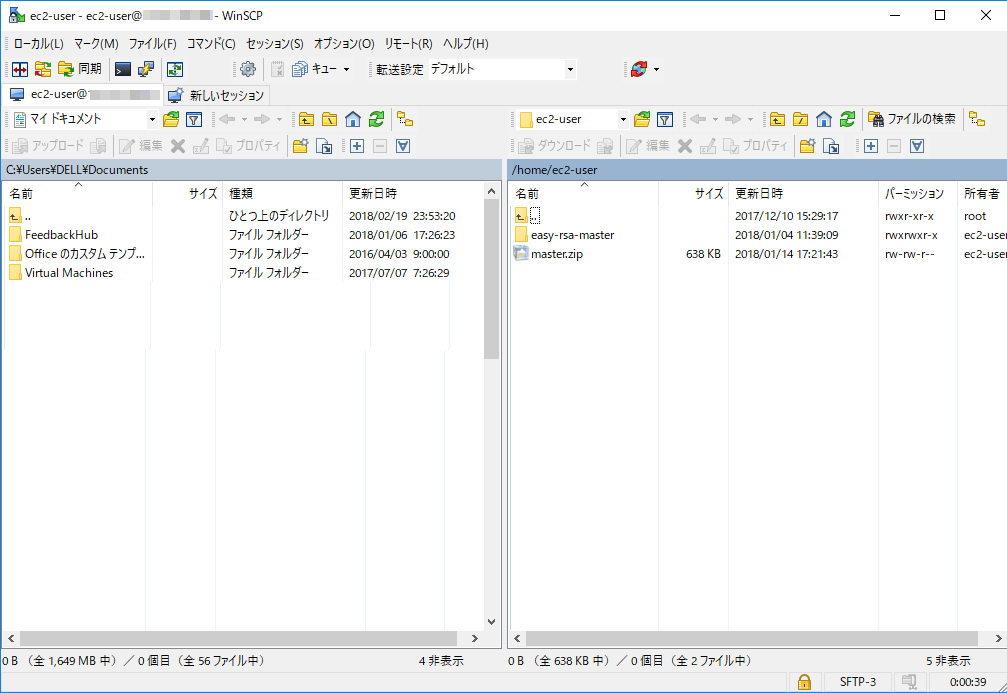Click remote panel new folder icon

coord(807,146)
